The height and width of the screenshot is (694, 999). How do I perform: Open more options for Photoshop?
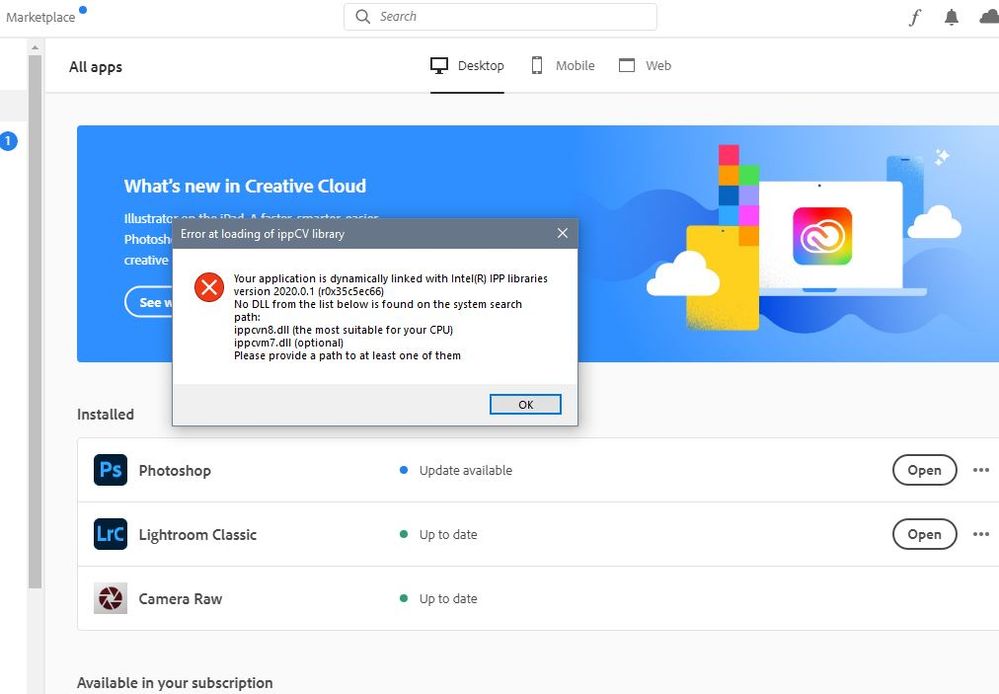(981, 470)
